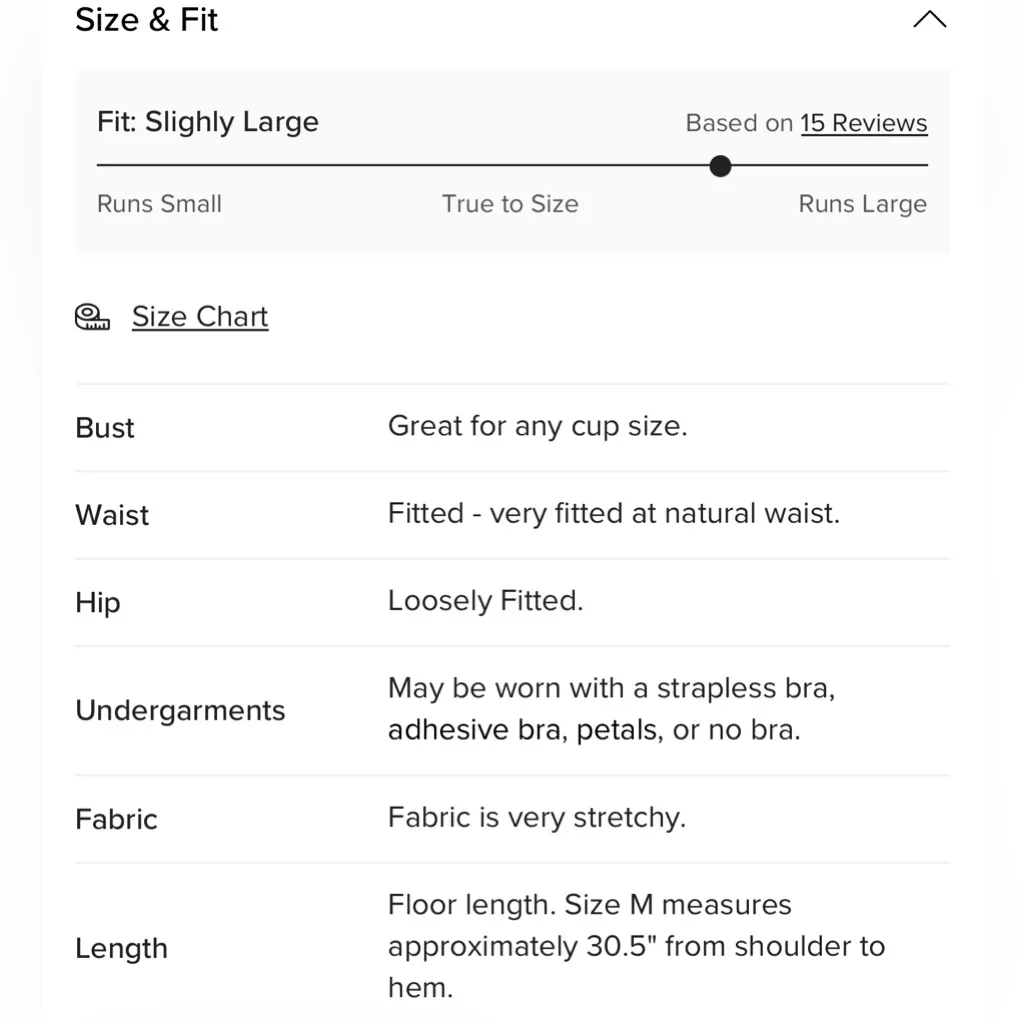Click the measuring tape icon

[x=92, y=317]
